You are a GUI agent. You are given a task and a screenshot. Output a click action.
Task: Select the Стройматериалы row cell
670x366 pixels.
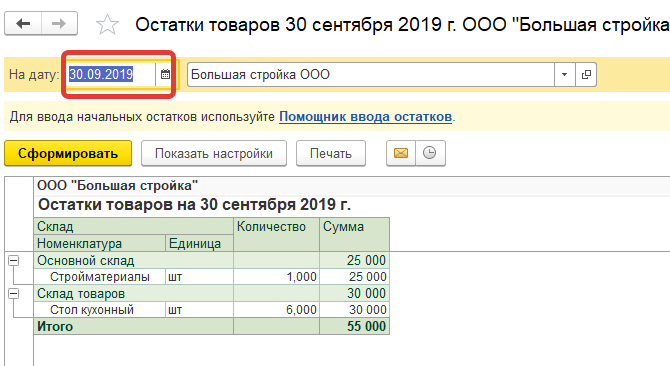coord(100,277)
